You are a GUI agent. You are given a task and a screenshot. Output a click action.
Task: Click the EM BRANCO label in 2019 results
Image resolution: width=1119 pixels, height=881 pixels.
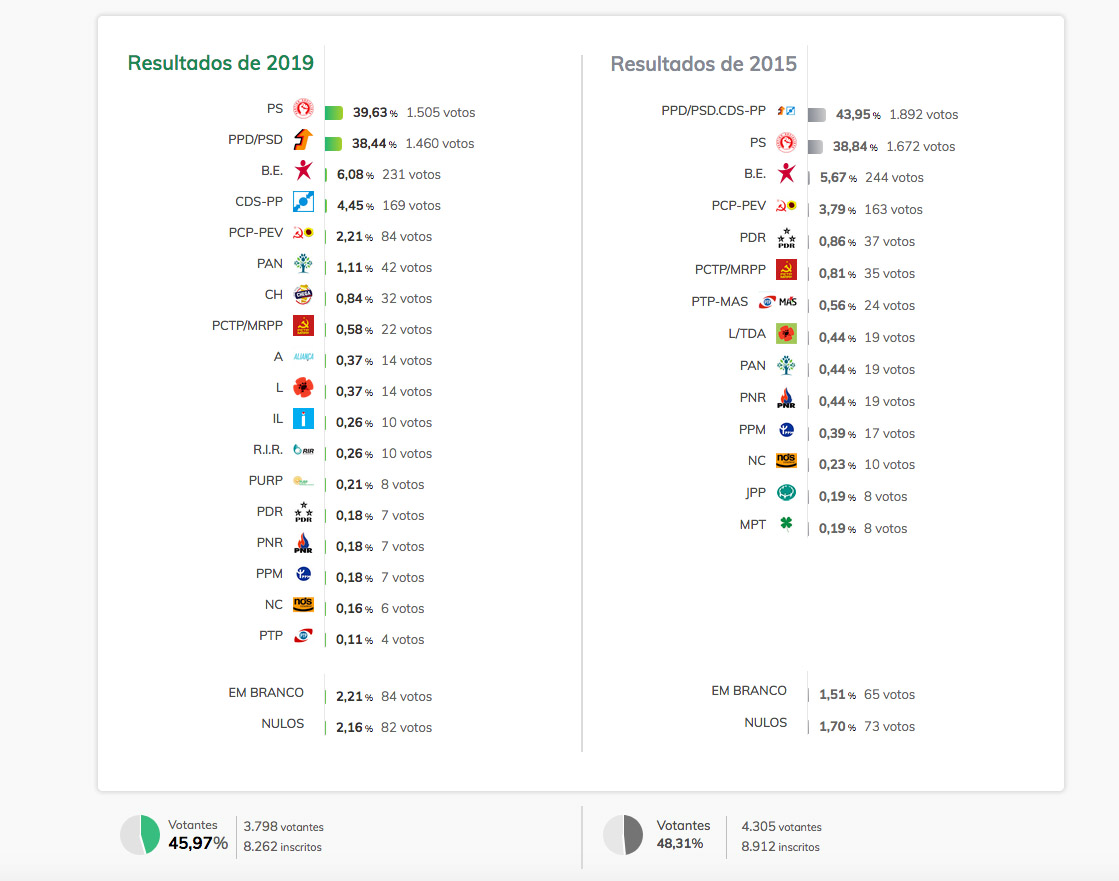click(266, 693)
